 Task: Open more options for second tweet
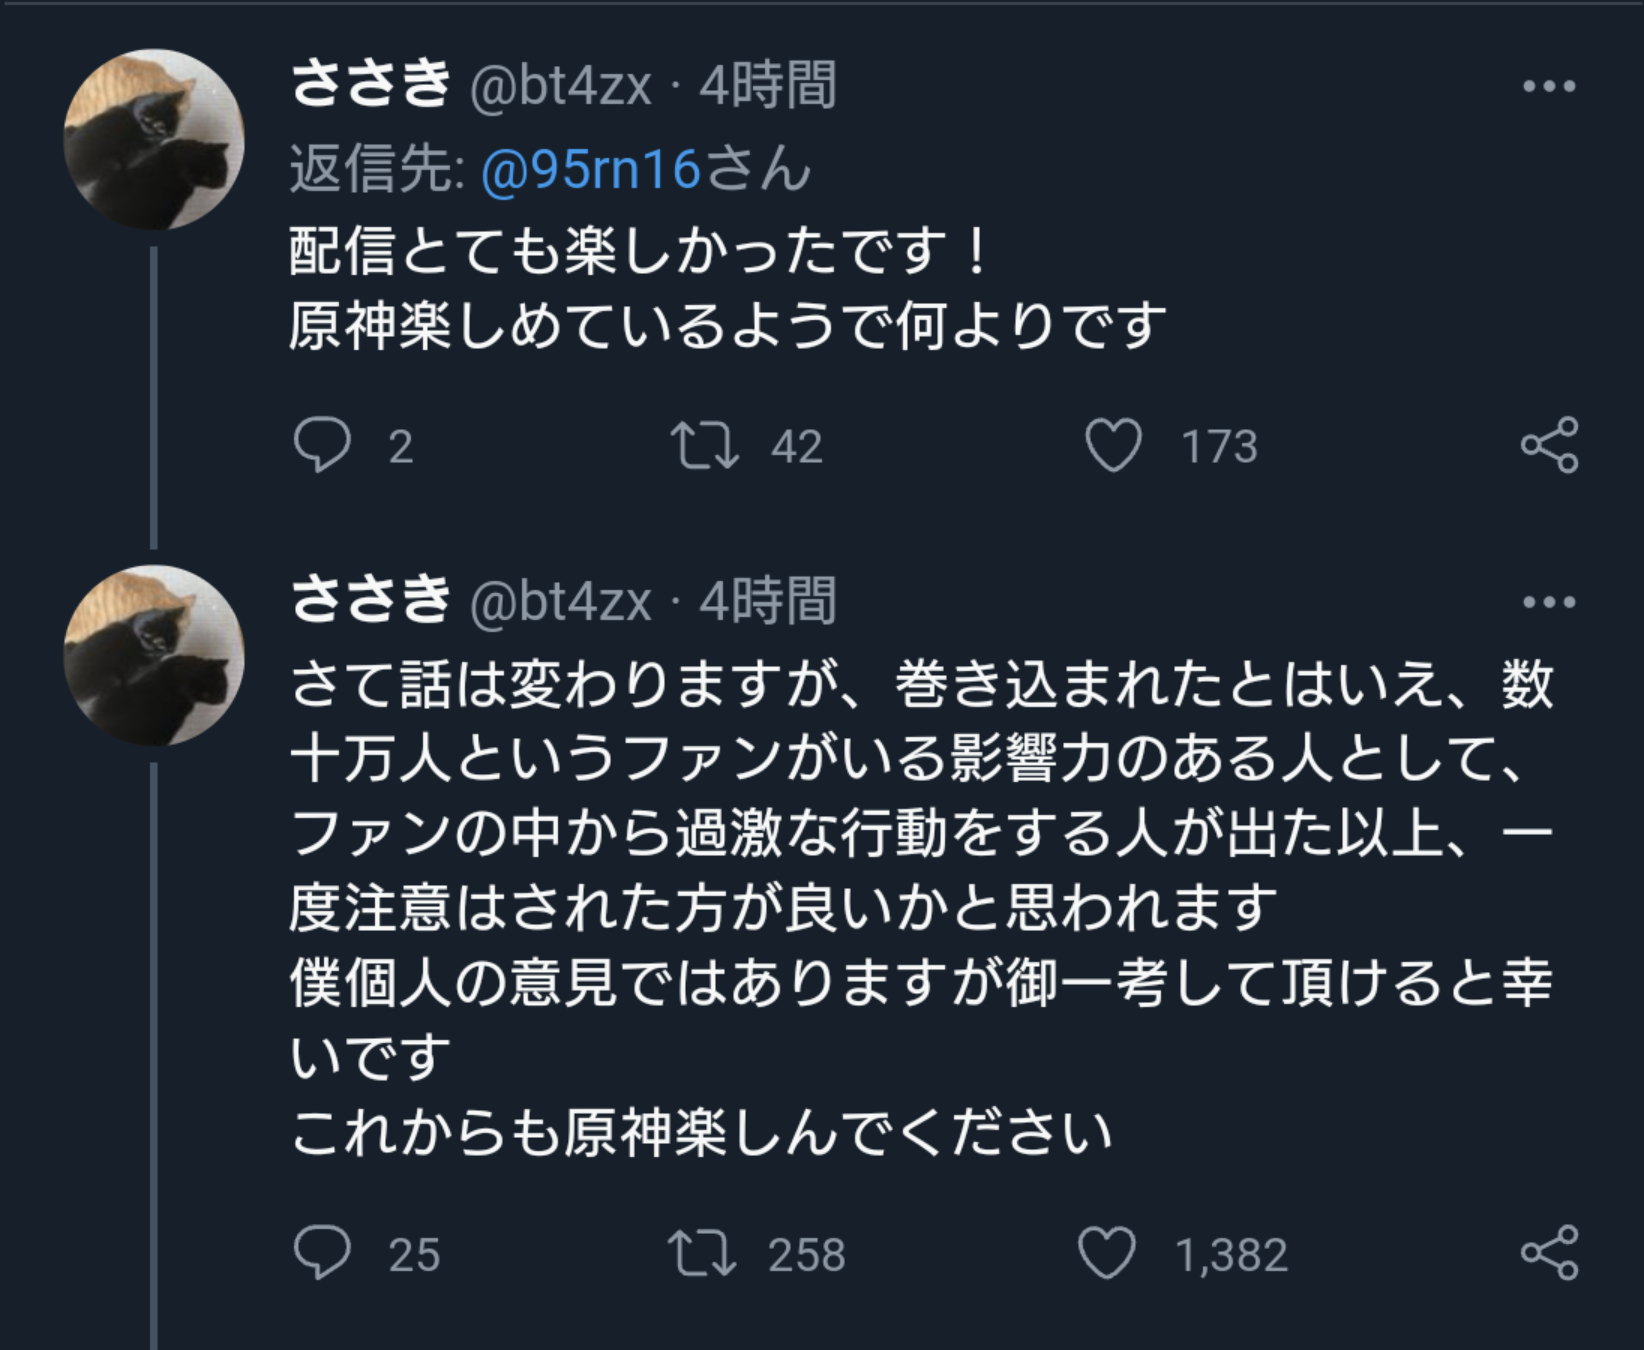1549,602
